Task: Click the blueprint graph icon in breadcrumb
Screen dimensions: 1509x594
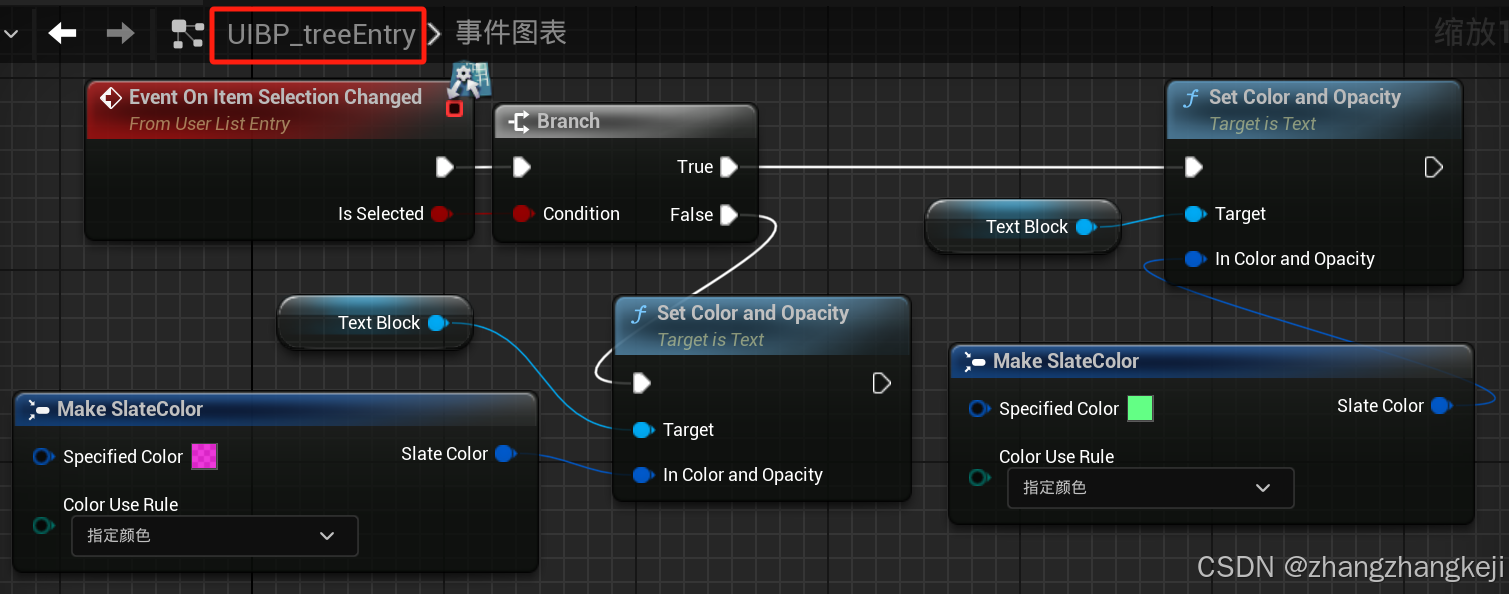Action: 188,34
